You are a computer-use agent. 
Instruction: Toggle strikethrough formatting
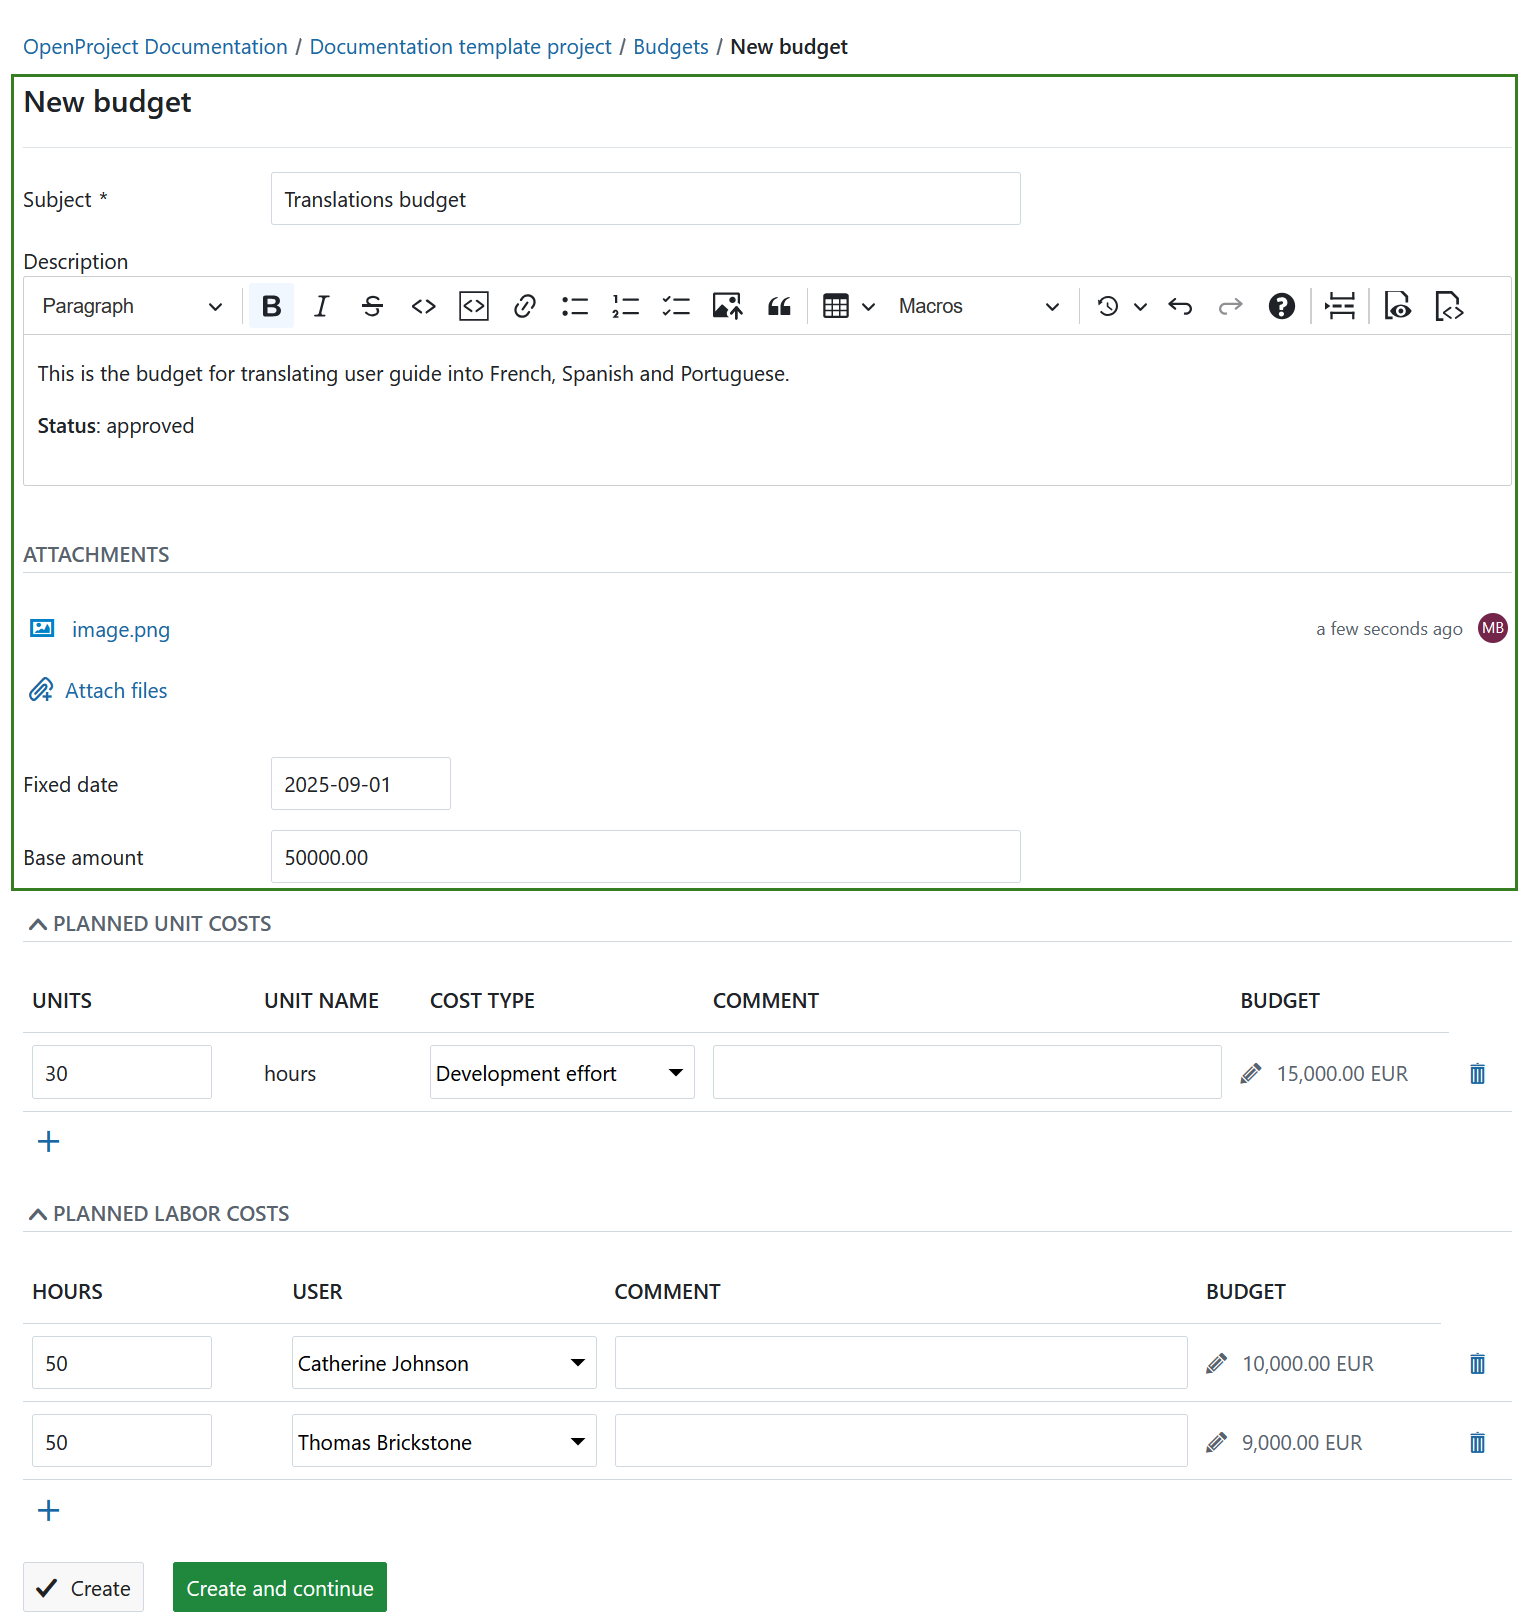pyautogui.click(x=372, y=306)
